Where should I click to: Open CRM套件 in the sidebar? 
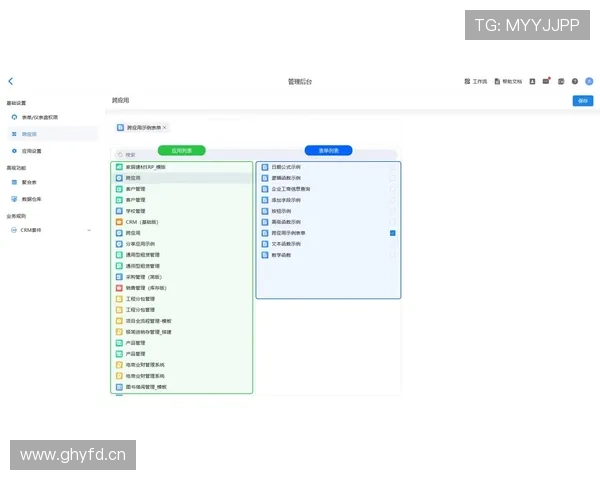click(x=52, y=230)
